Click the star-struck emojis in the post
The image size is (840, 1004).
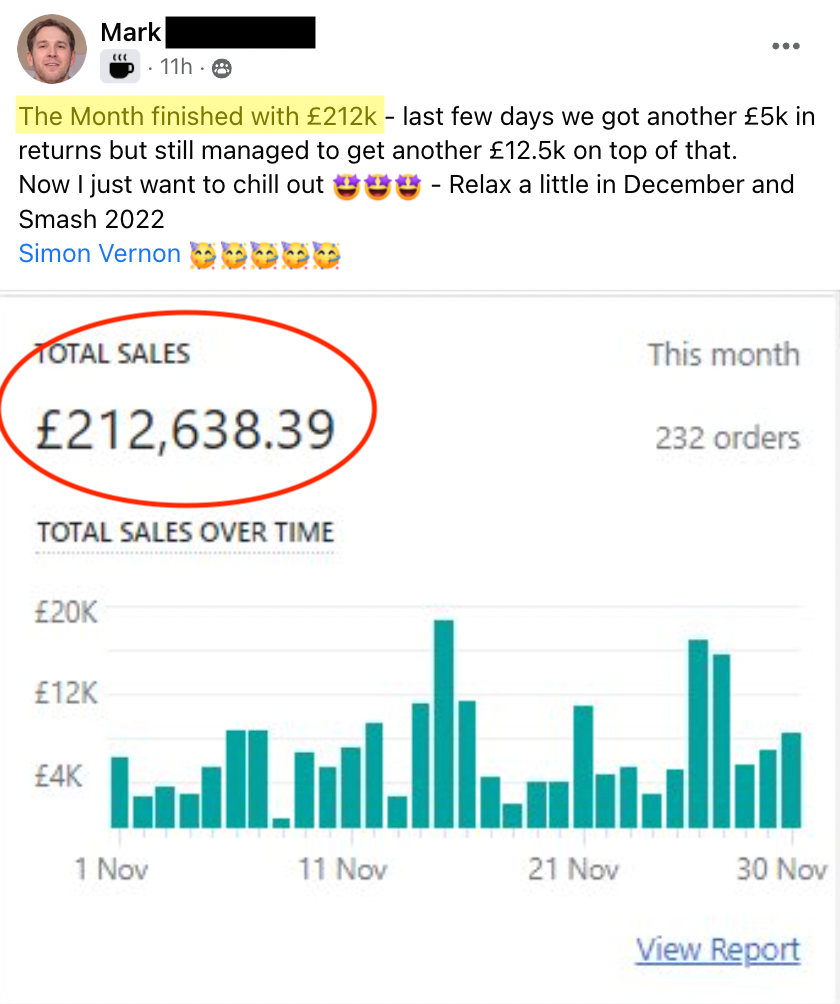tap(378, 187)
